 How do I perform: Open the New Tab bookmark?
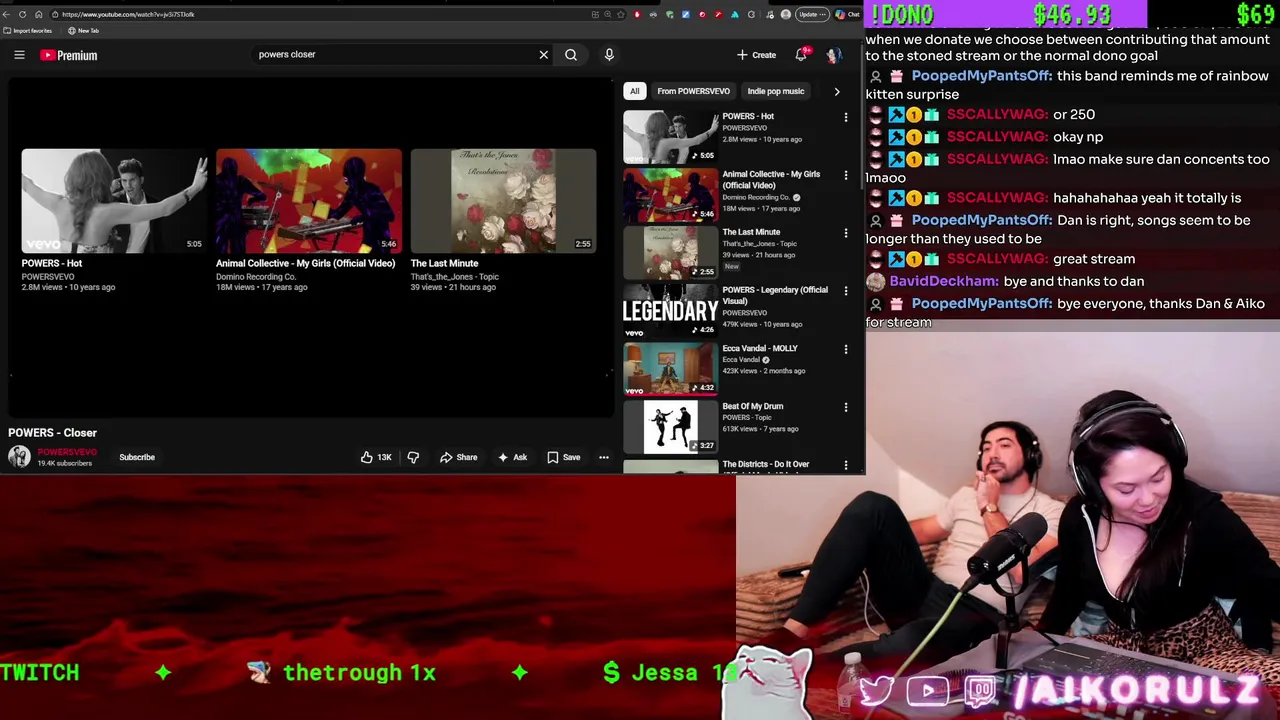(x=84, y=31)
